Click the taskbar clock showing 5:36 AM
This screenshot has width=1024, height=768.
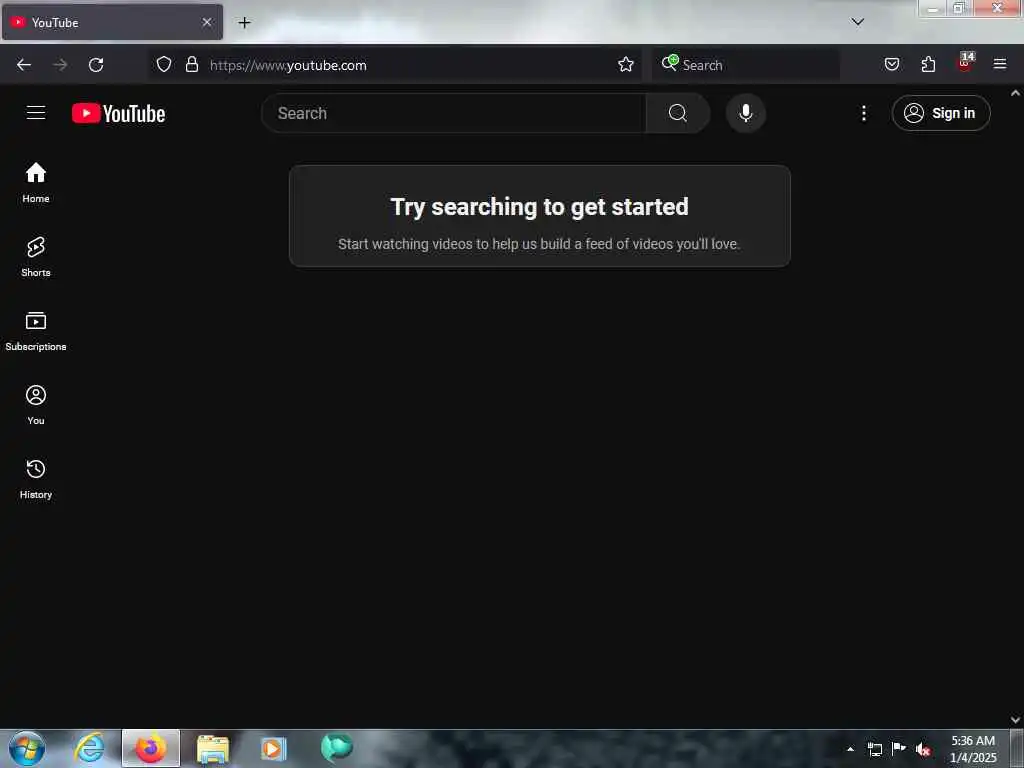click(973, 749)
